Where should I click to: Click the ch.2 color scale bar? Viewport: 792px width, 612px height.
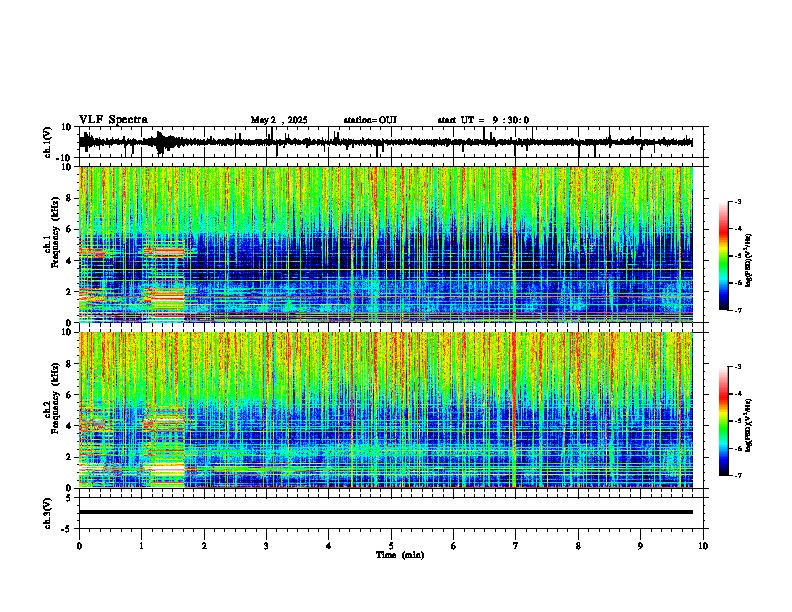click(x=724, y=421)
